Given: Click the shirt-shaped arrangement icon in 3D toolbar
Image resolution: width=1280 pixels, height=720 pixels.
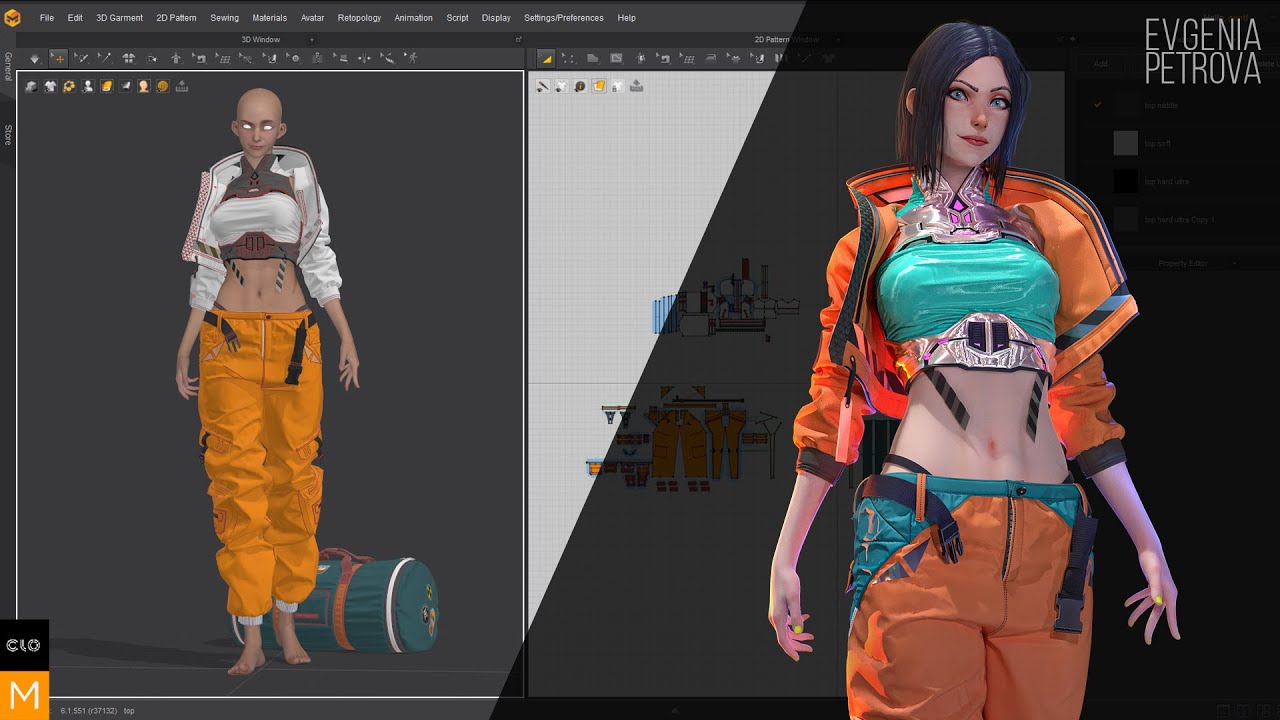Looking at the screenshot, I should pos(128,58).
